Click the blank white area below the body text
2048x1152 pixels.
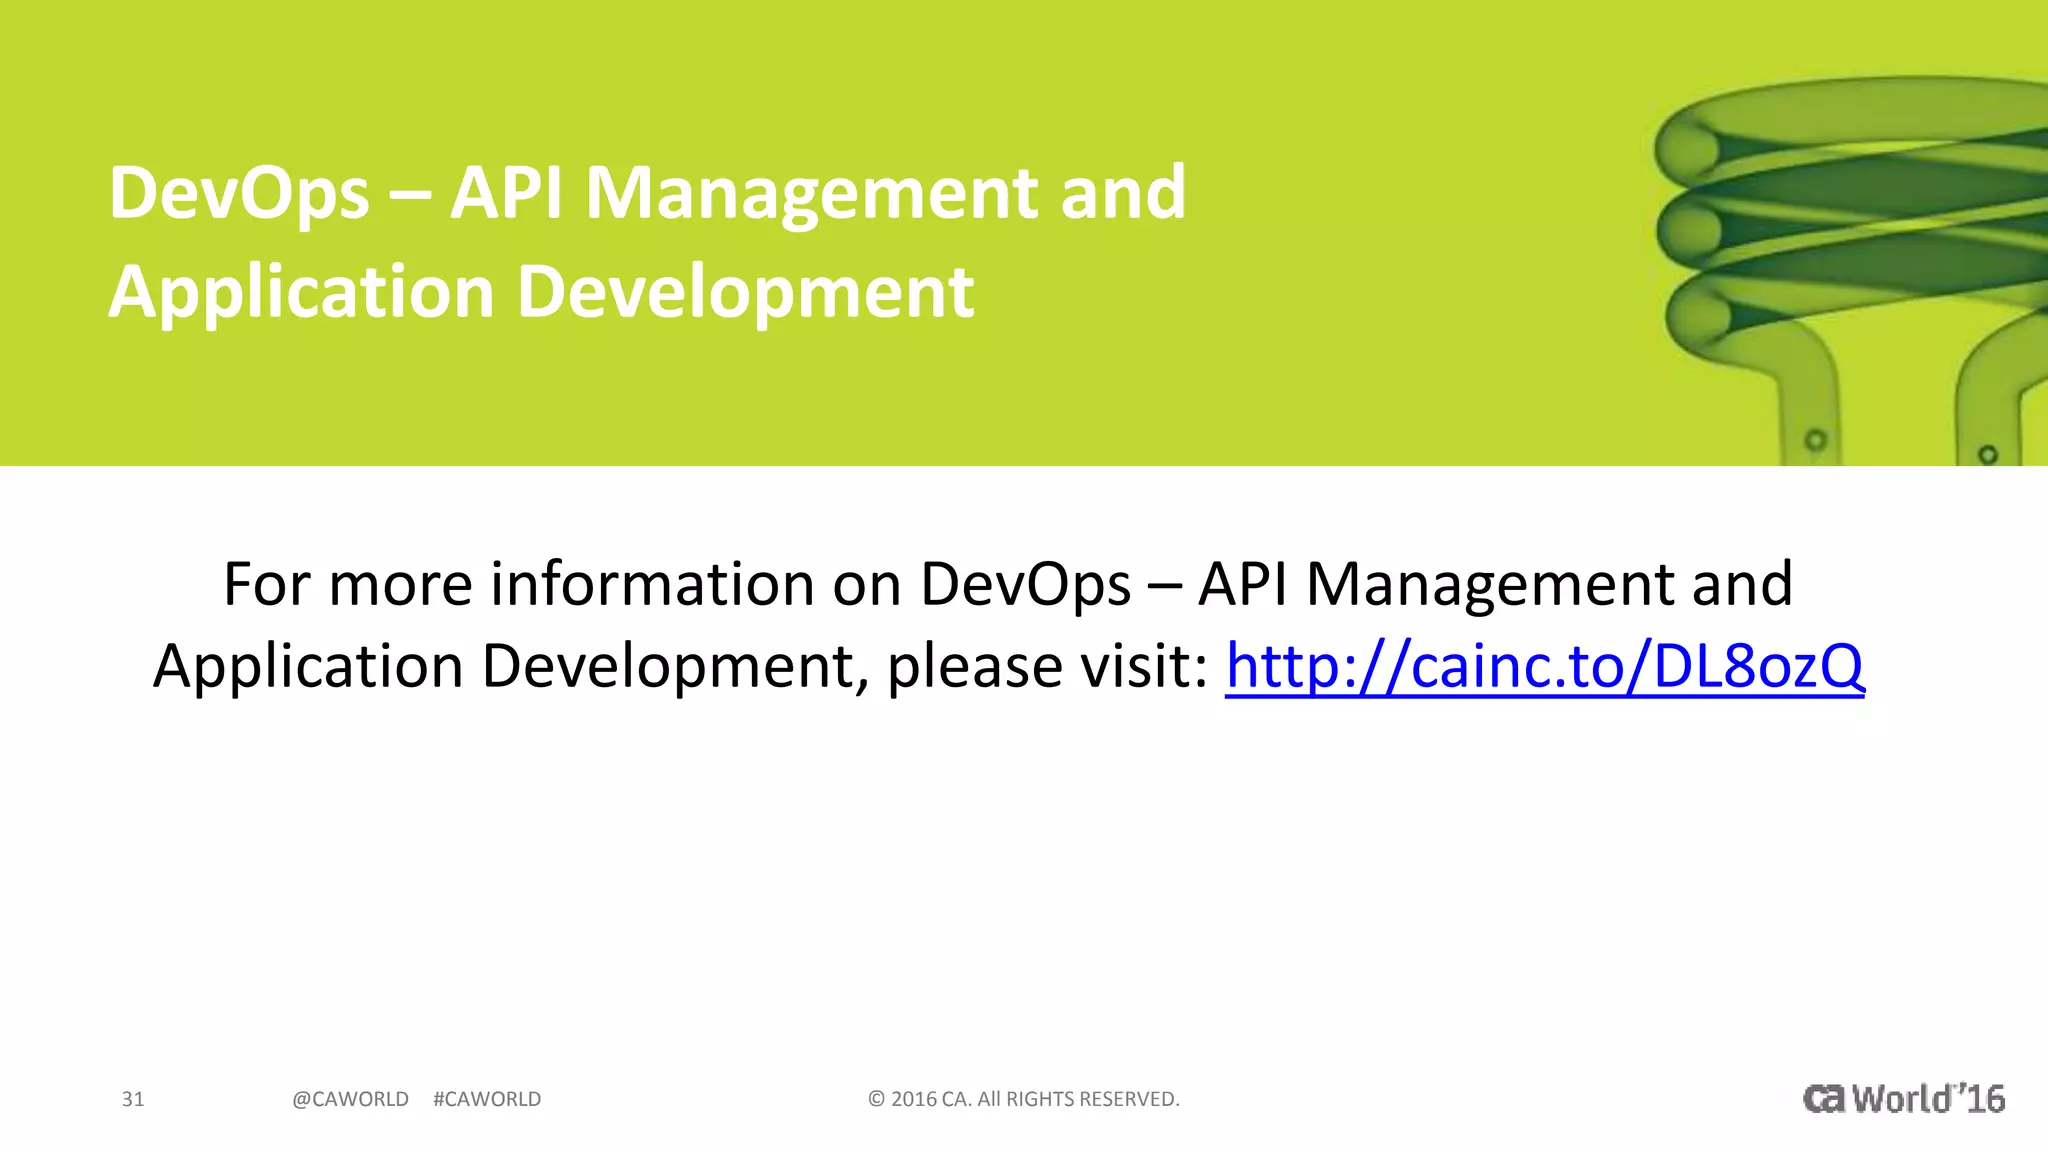[x=1000, y=880]
